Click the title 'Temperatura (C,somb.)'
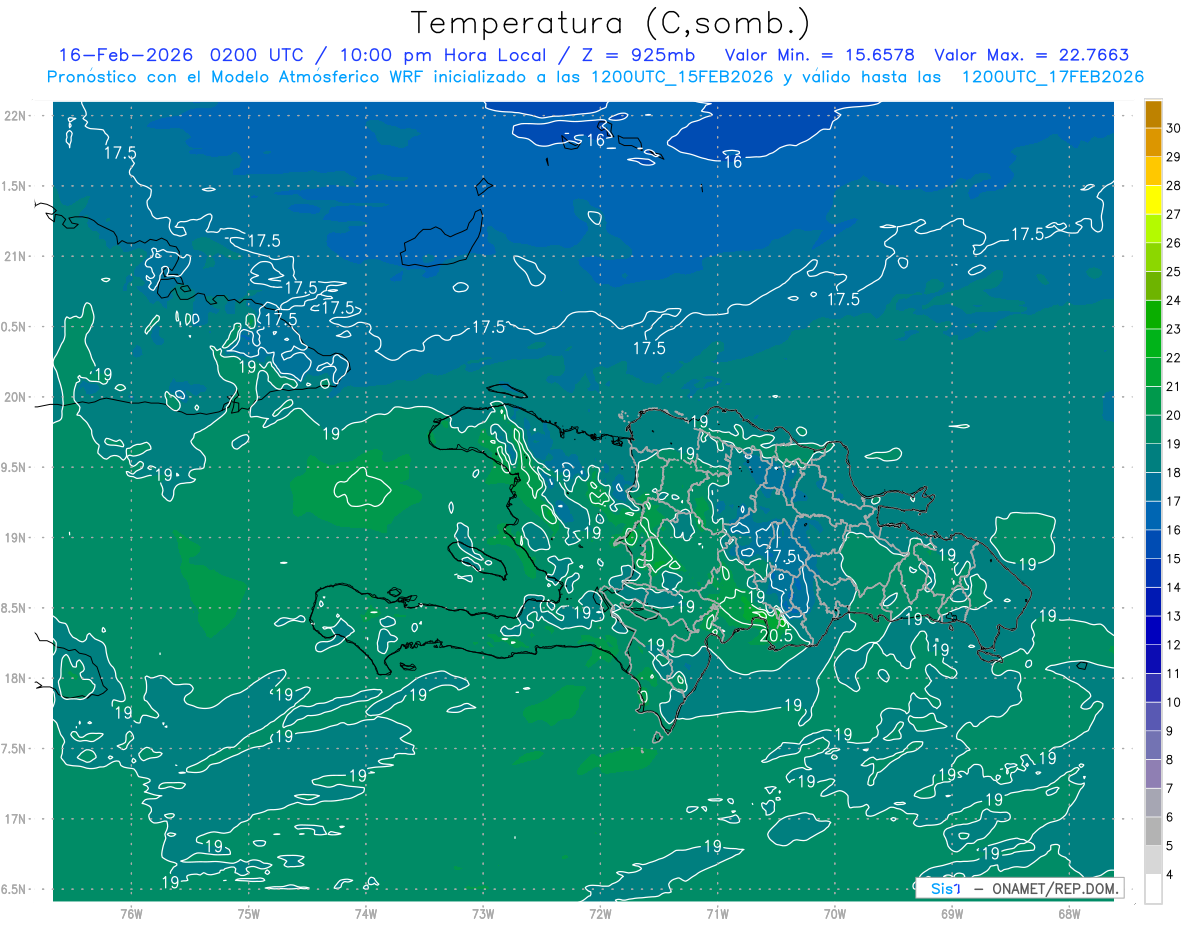1200x927 pixels. [610, 24]
